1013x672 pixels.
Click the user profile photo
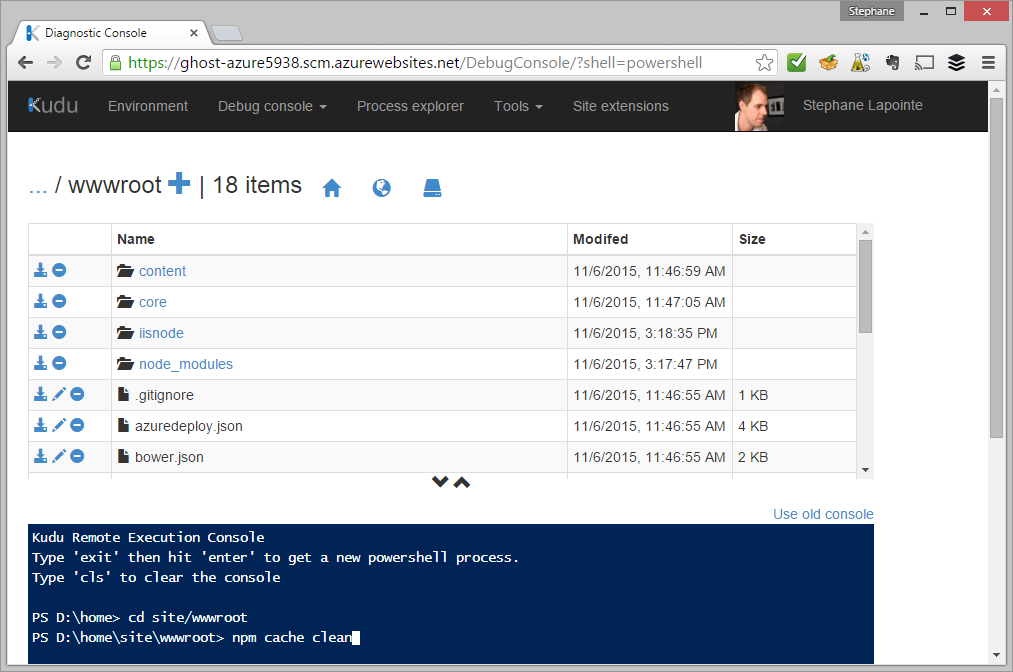point(759,107)
